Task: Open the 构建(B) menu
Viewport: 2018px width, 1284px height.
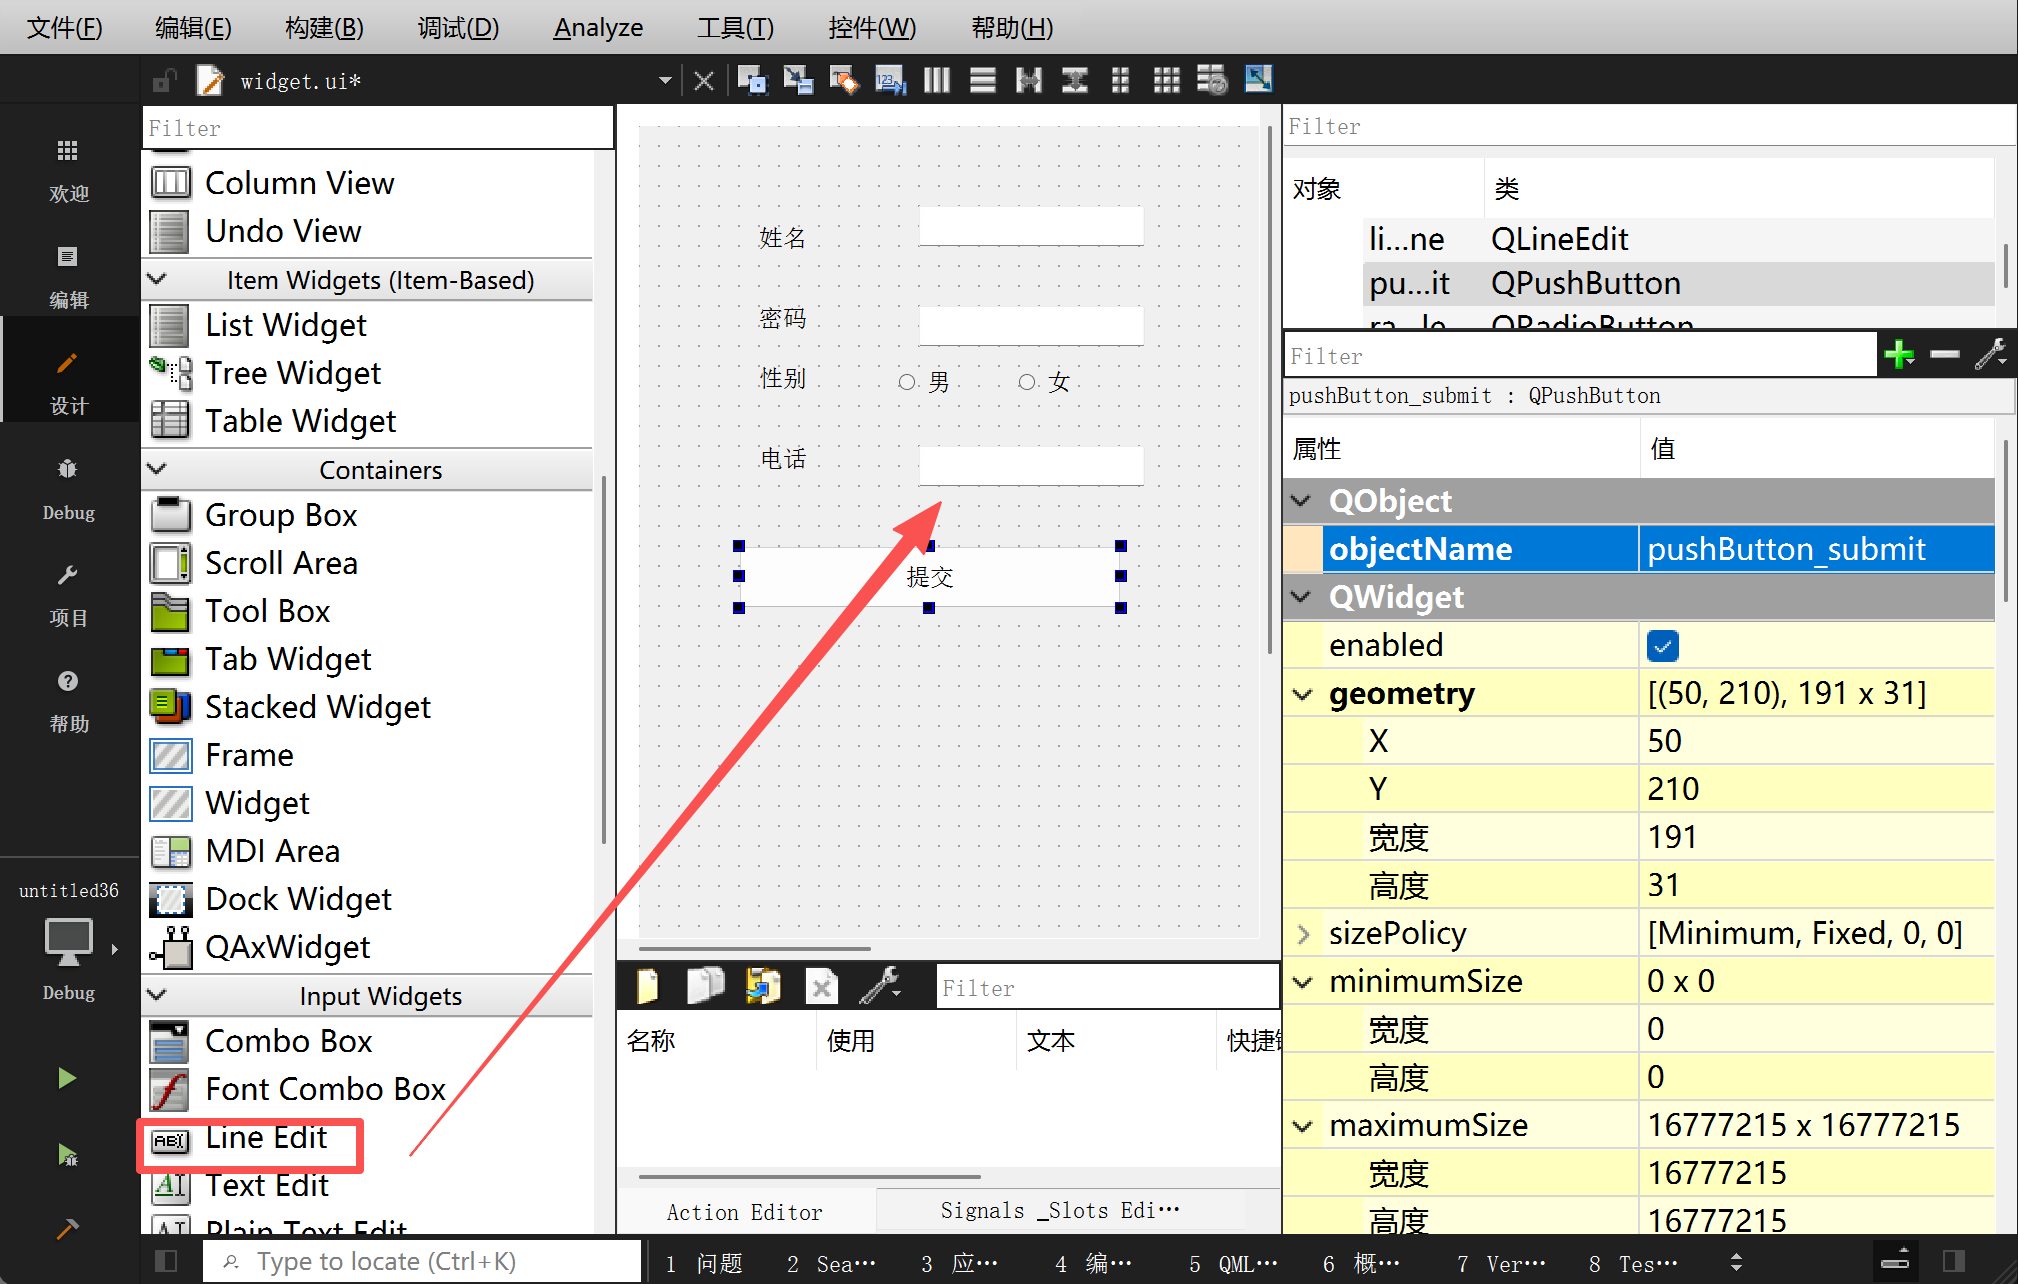Action: [x=324, y=27]
